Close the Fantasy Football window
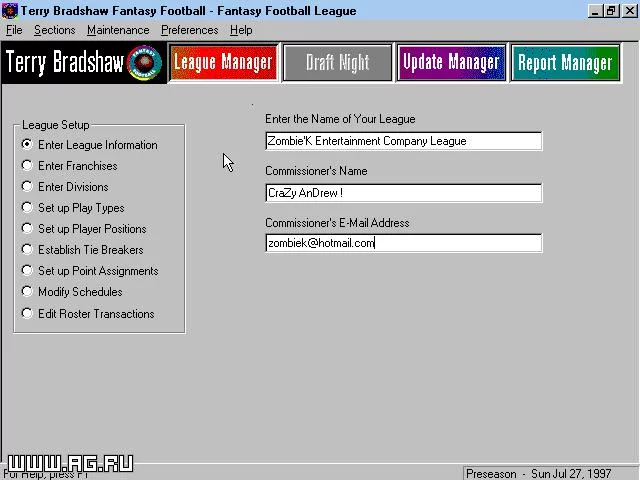The width and height of the screenshot is (640, 480). pyautogui.click(x=629, y=11)
